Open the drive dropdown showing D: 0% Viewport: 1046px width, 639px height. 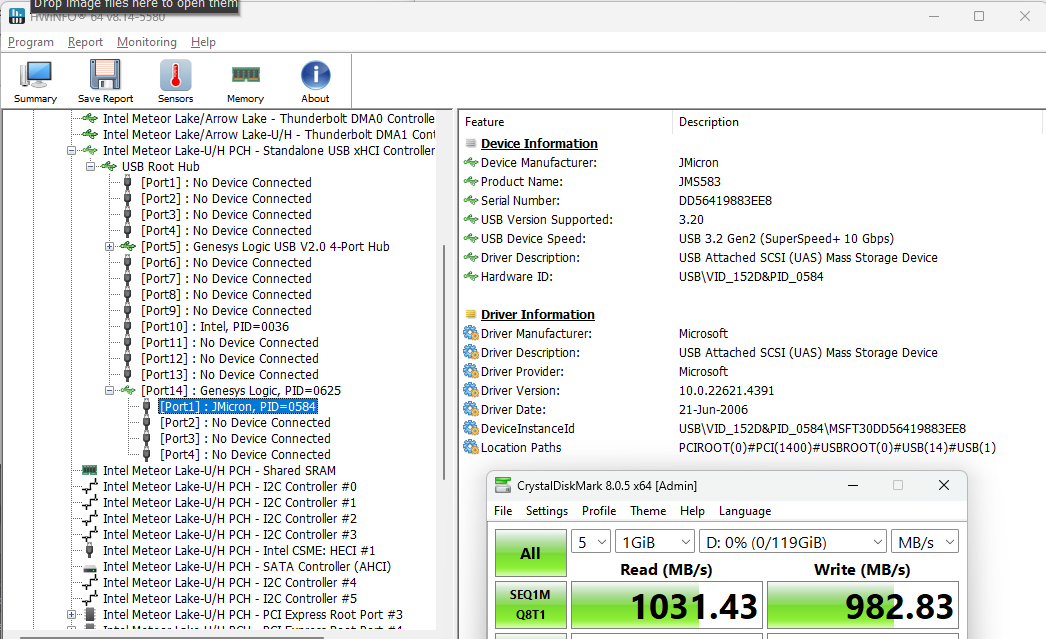[x=793, y=542]
